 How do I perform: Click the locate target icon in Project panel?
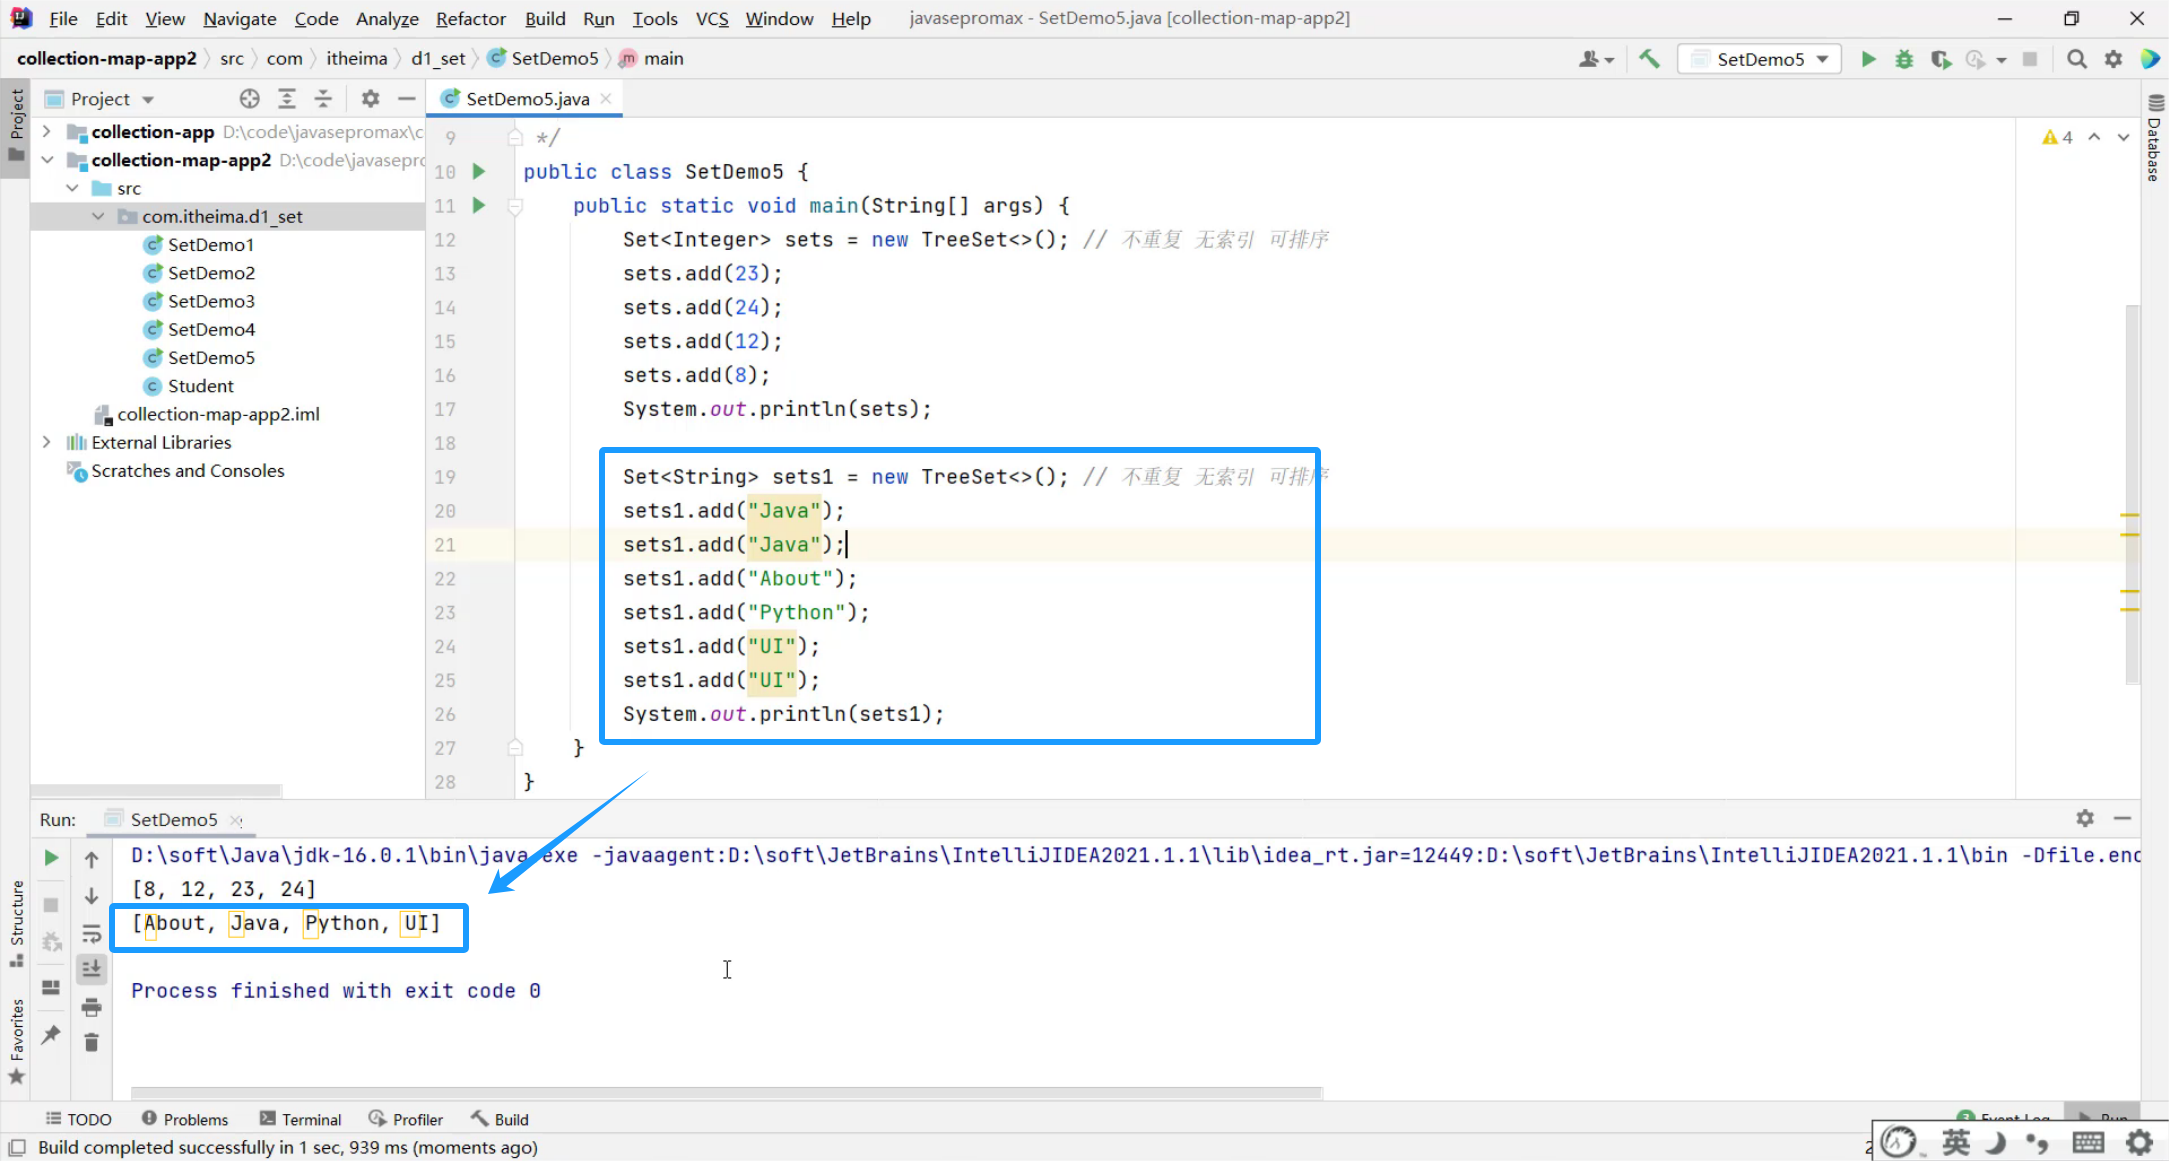coord(249,98)
